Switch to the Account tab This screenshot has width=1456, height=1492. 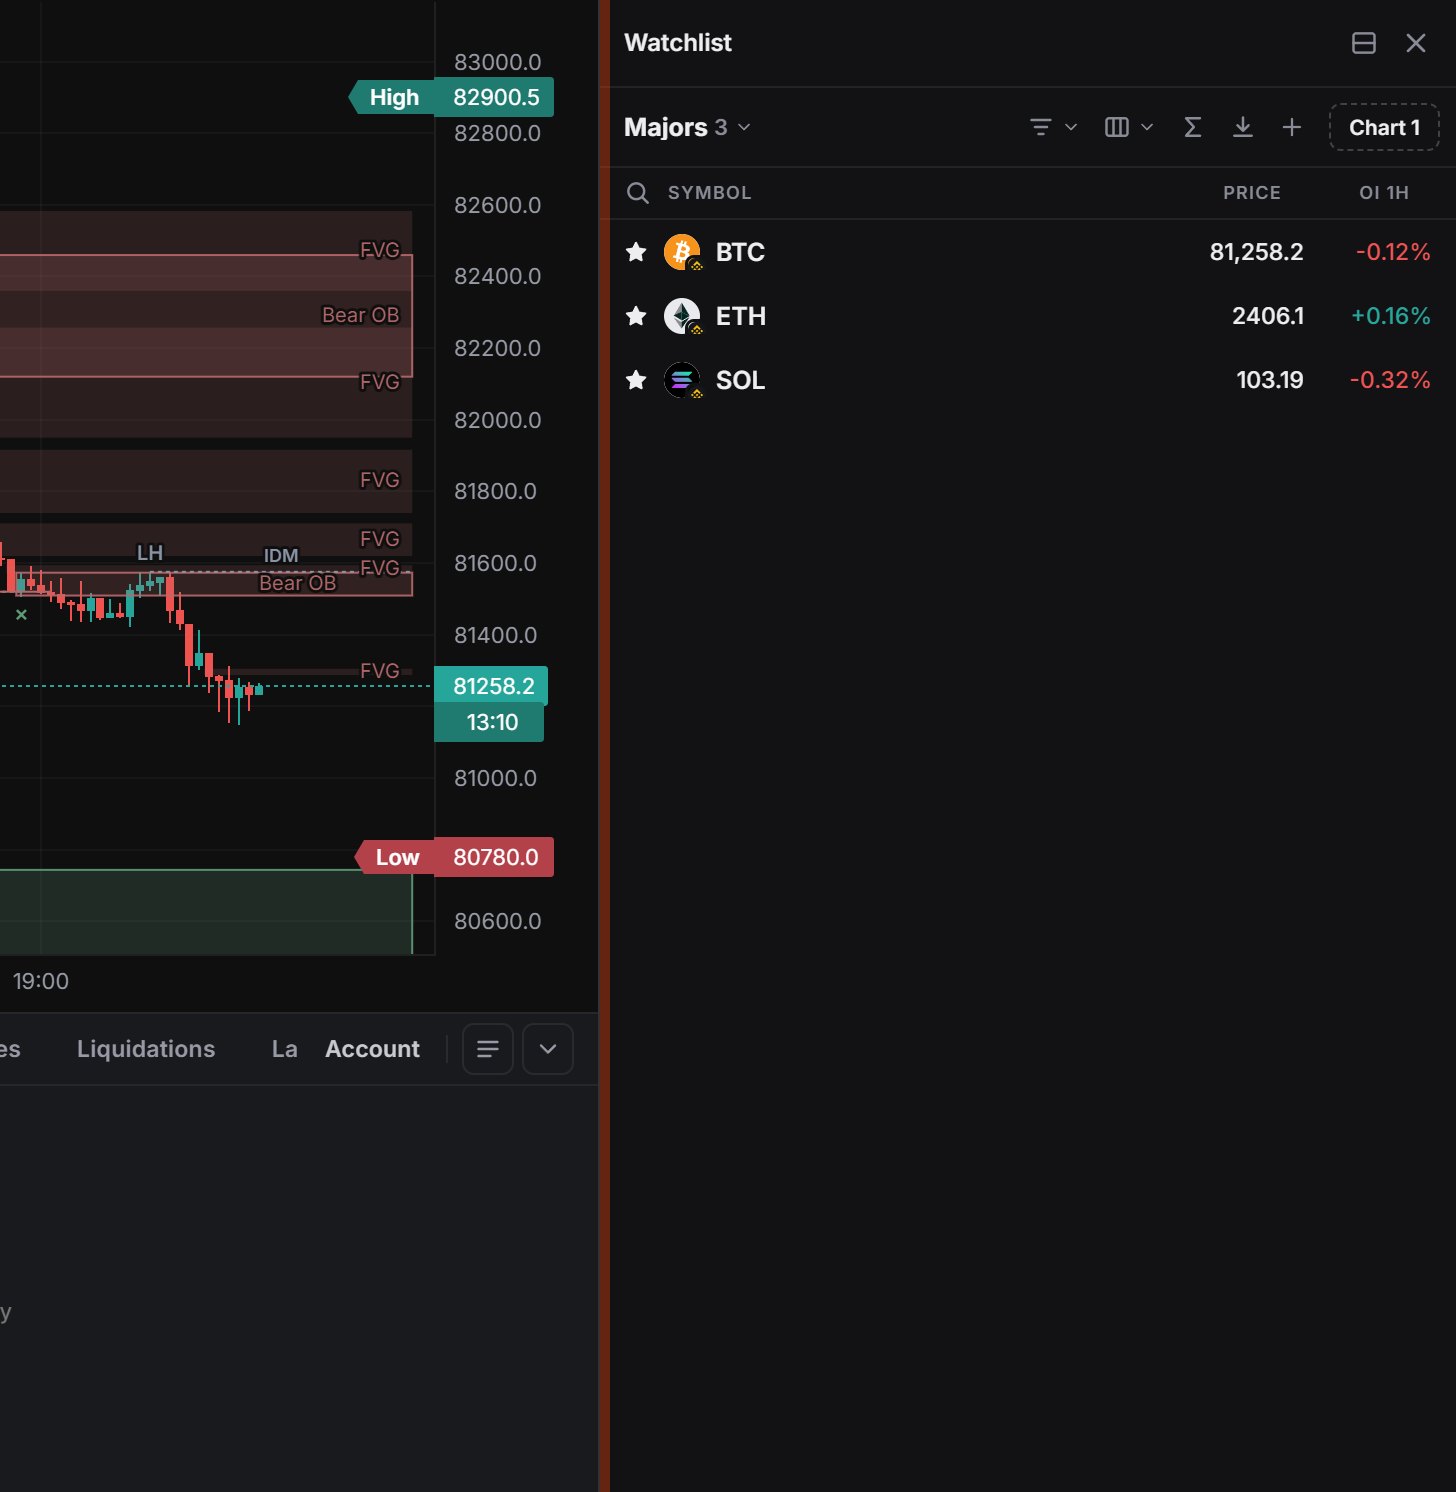point(372,1049)
